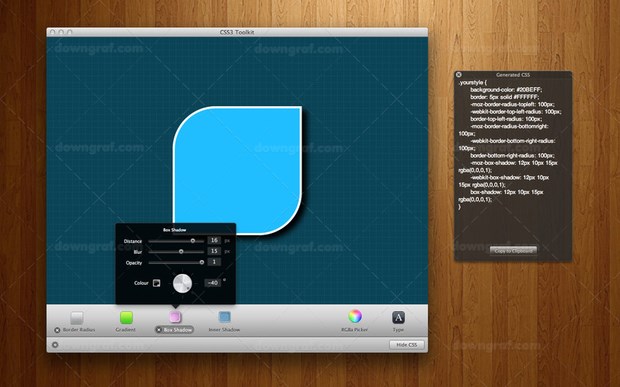Click Copy to Clipboard button
The image size is (620, 387).
[x=513, y=251]
